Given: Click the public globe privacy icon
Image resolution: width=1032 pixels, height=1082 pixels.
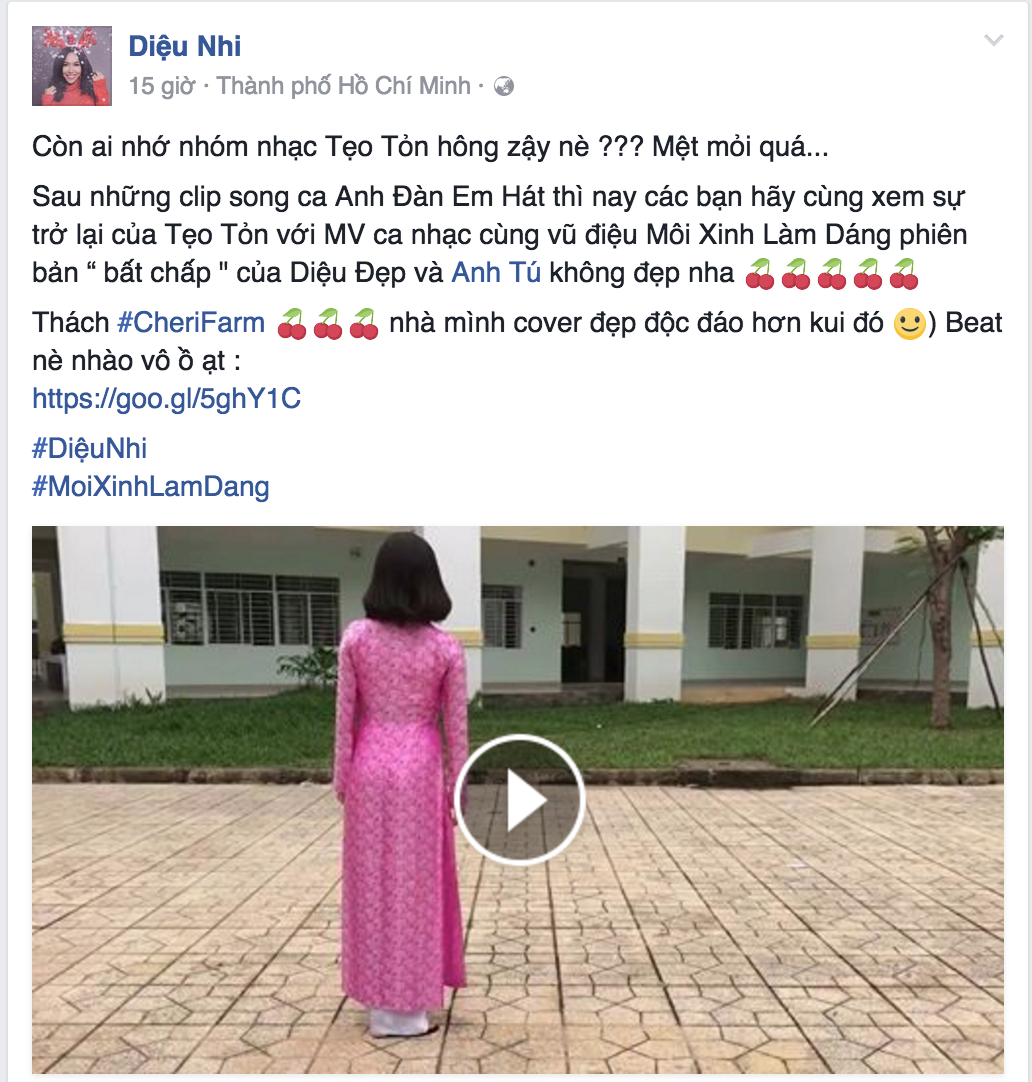Looking at the screenshot, I should [x=504, y=86].
